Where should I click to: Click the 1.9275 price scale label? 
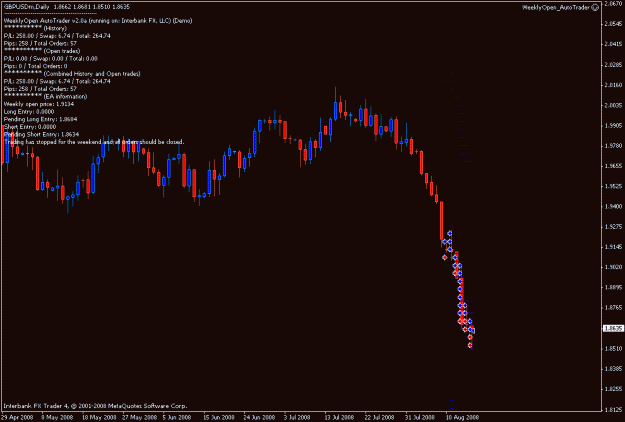pos(613,227)
